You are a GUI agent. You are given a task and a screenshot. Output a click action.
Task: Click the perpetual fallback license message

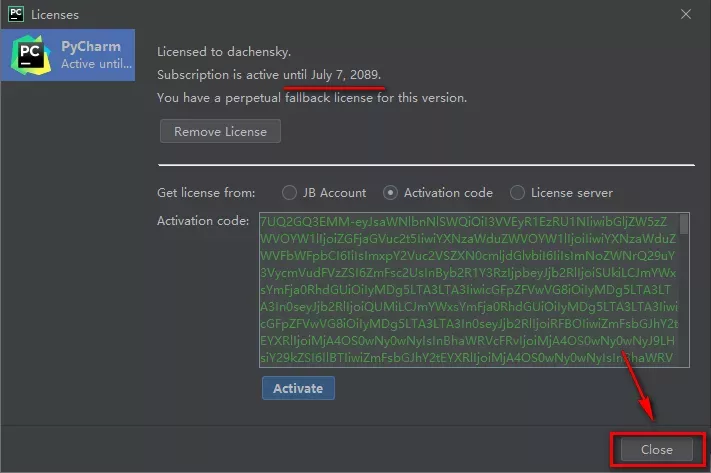(311, 98)
